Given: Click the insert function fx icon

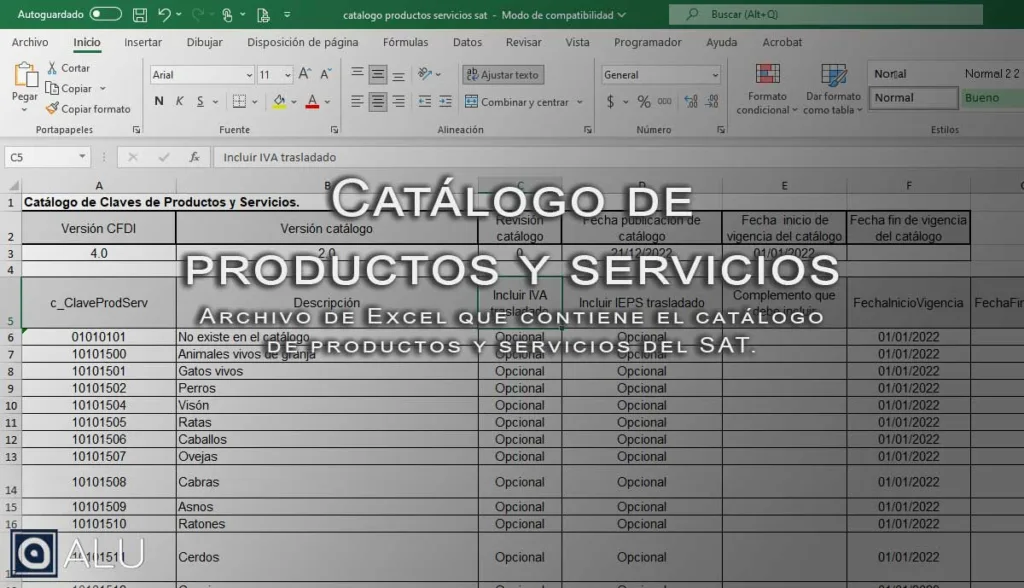Looking at the screenshot, I should click(194, 157).
